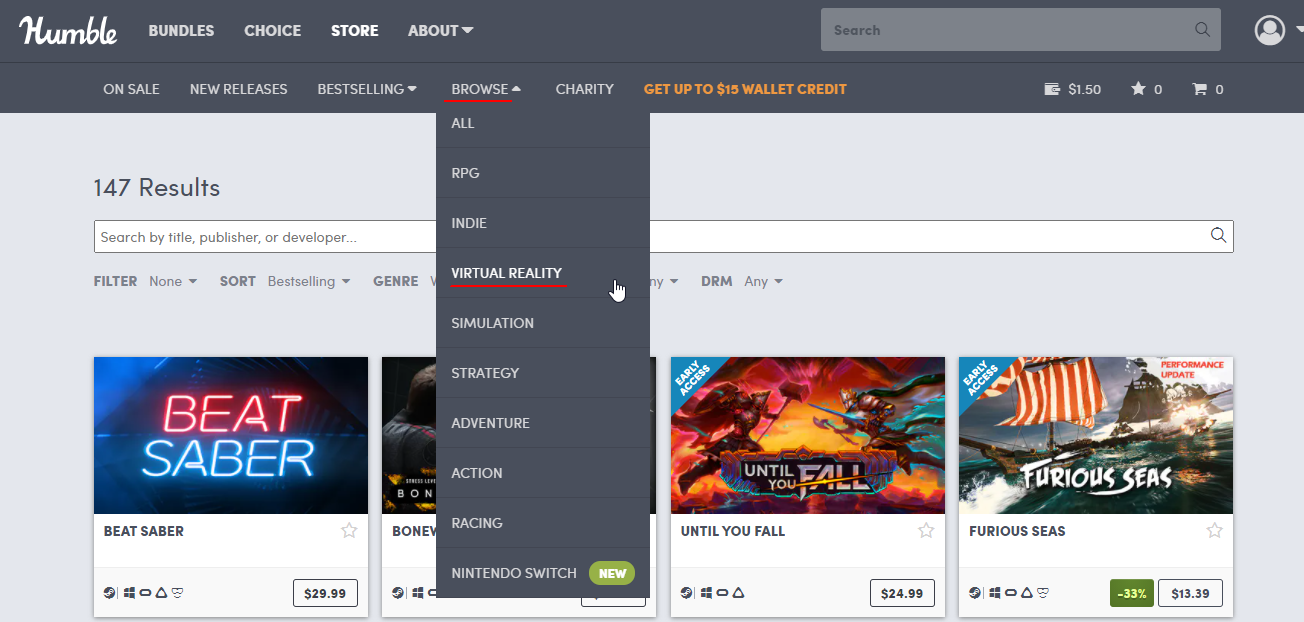
Task: Click the Beat Saber title text
Action: click(144, 531)
